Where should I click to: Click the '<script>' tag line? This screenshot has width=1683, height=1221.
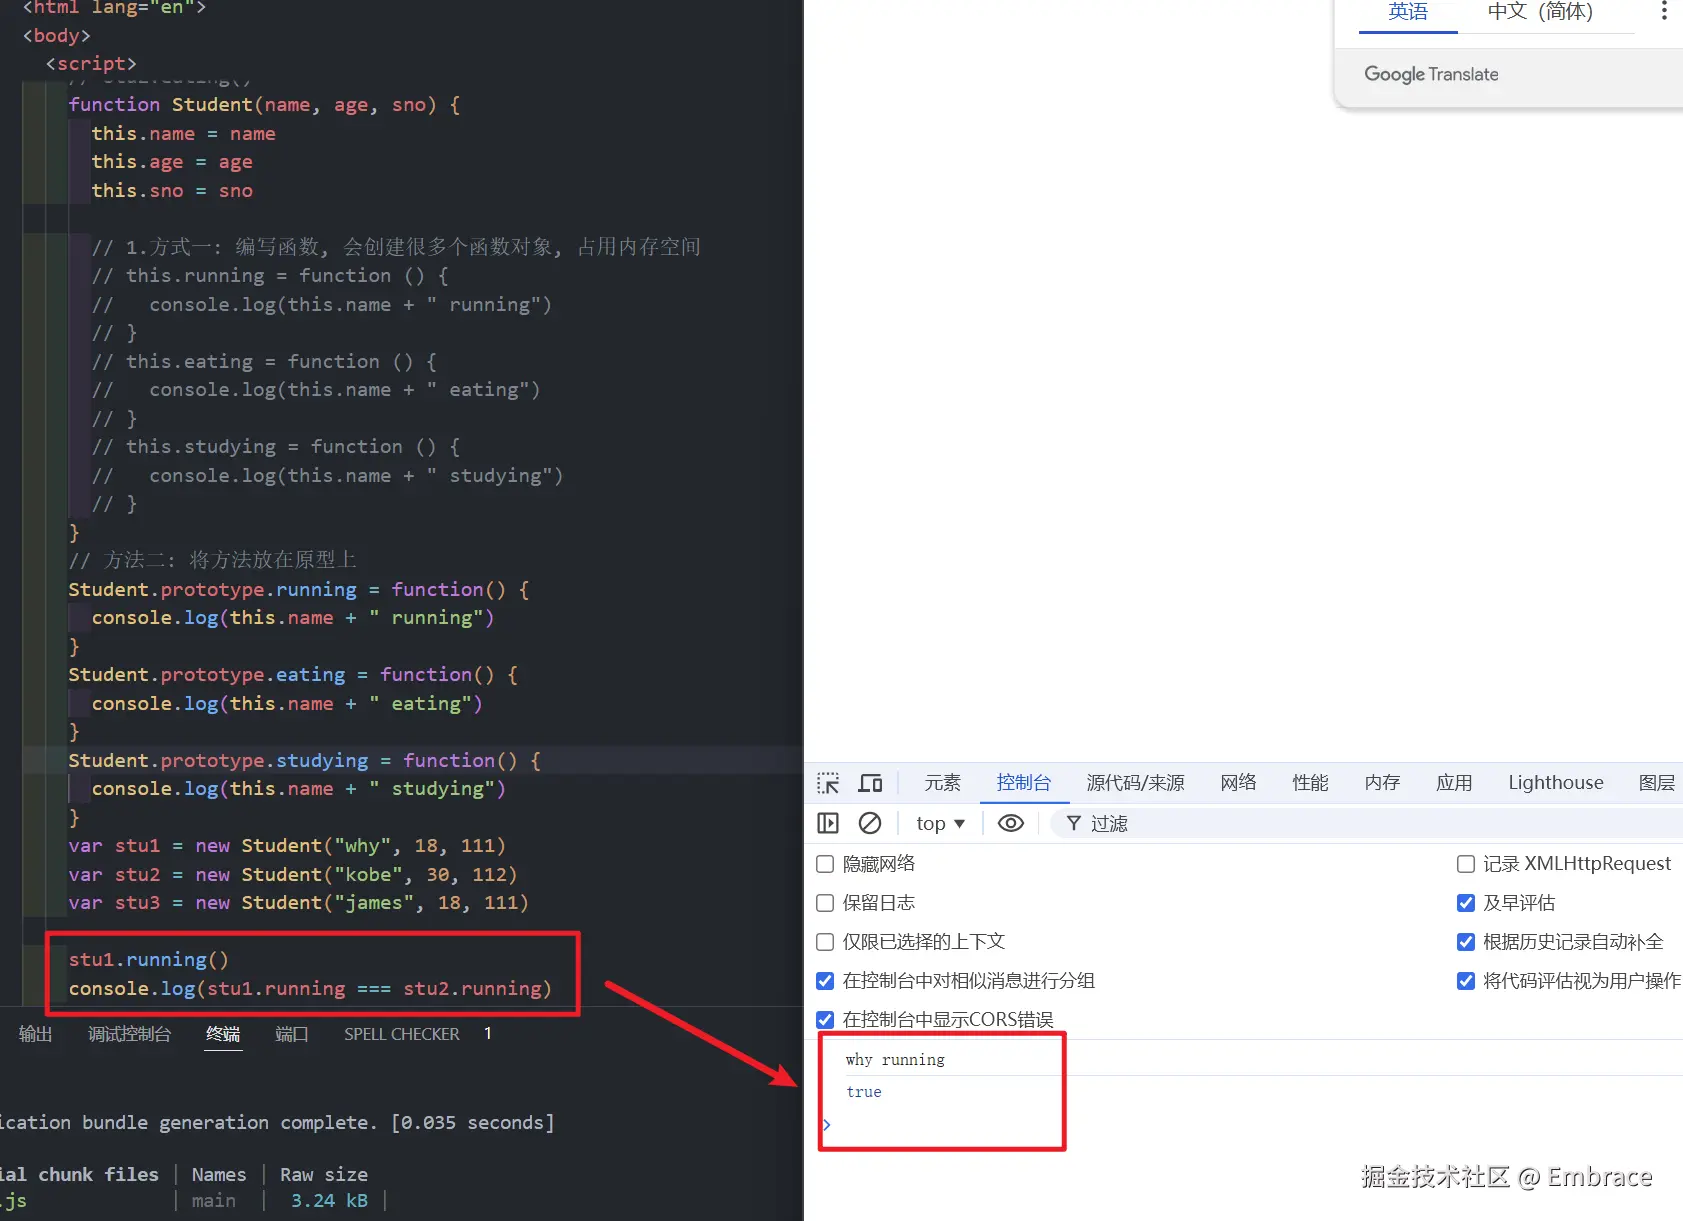click(x=91, y=64)
